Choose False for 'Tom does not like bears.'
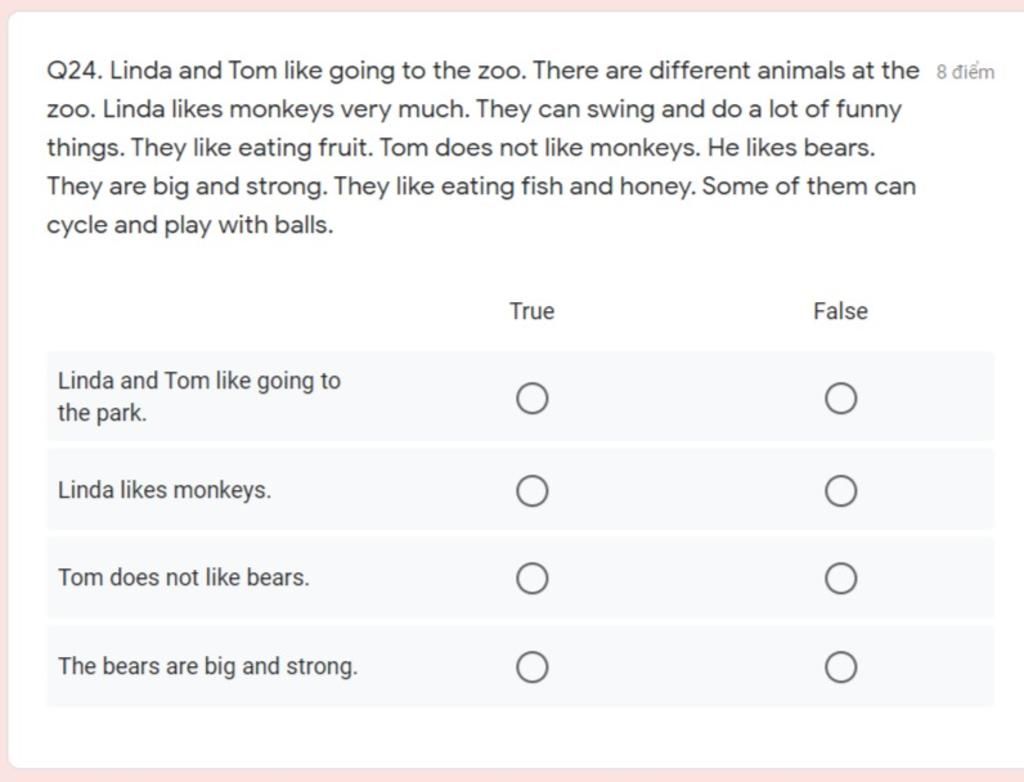The width and height of the screenshot is (1024, 782). click(x=840, y=578)
